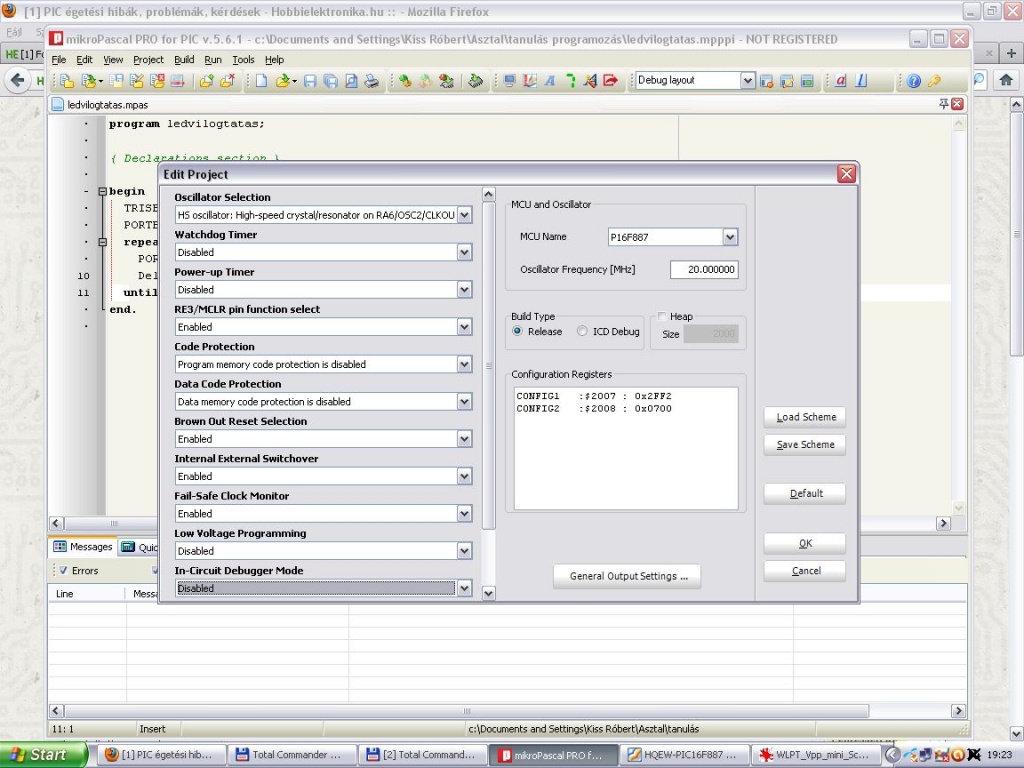The image size is (1024, 768).
Task: Open the Project menu
Action: [x=148, y=59]
